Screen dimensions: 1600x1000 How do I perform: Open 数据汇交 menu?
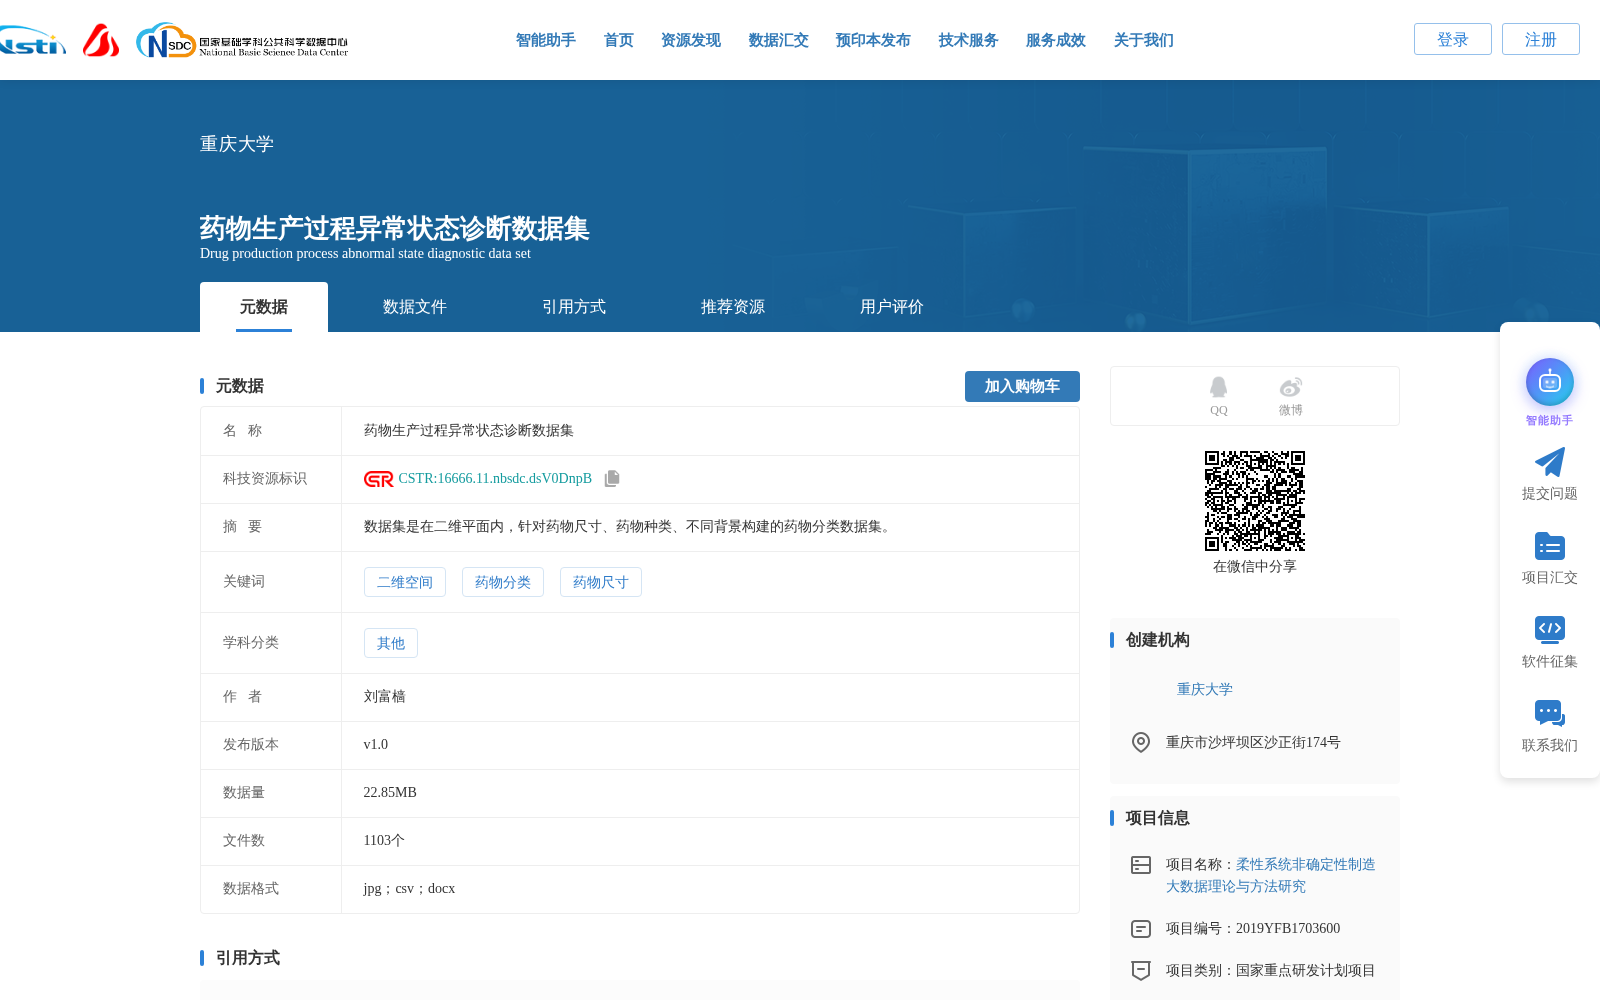coord(779,40)
